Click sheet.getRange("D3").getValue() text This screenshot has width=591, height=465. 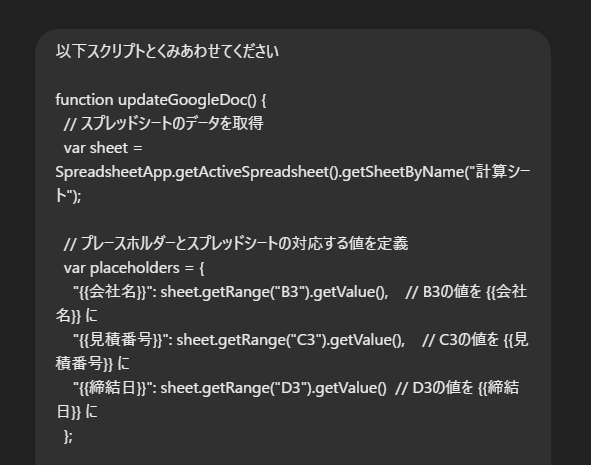274,388
